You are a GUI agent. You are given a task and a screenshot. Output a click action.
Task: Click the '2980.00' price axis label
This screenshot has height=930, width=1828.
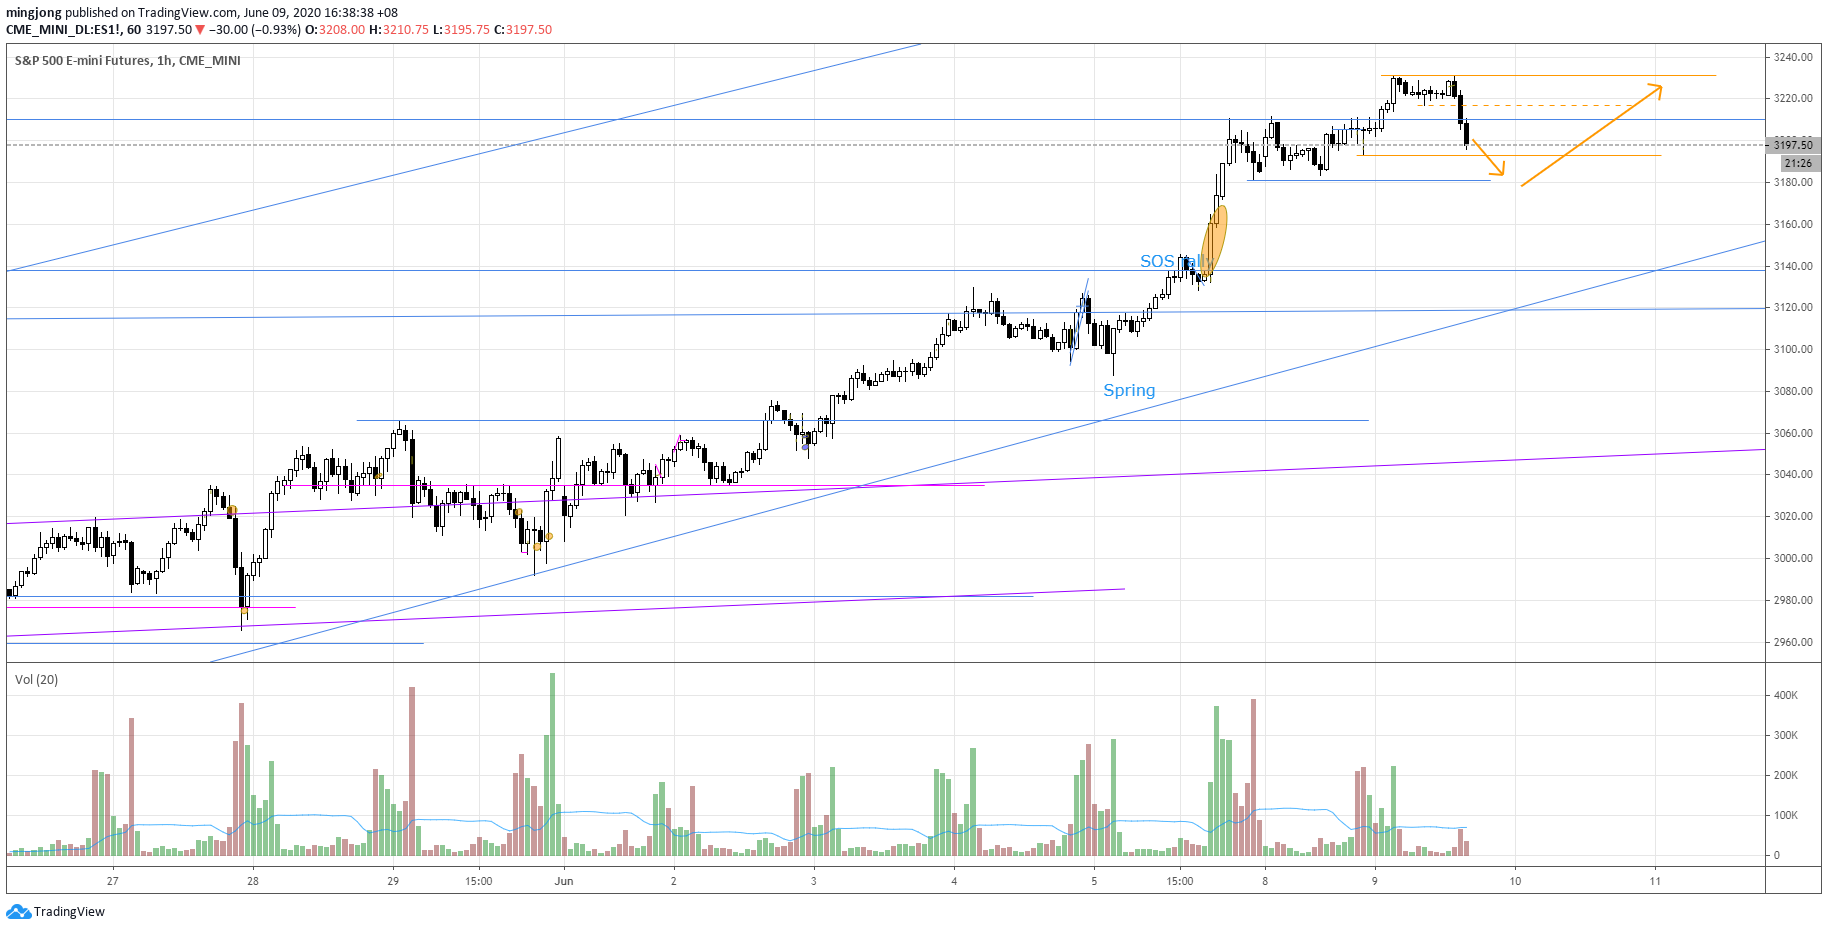click(1793, 601)
